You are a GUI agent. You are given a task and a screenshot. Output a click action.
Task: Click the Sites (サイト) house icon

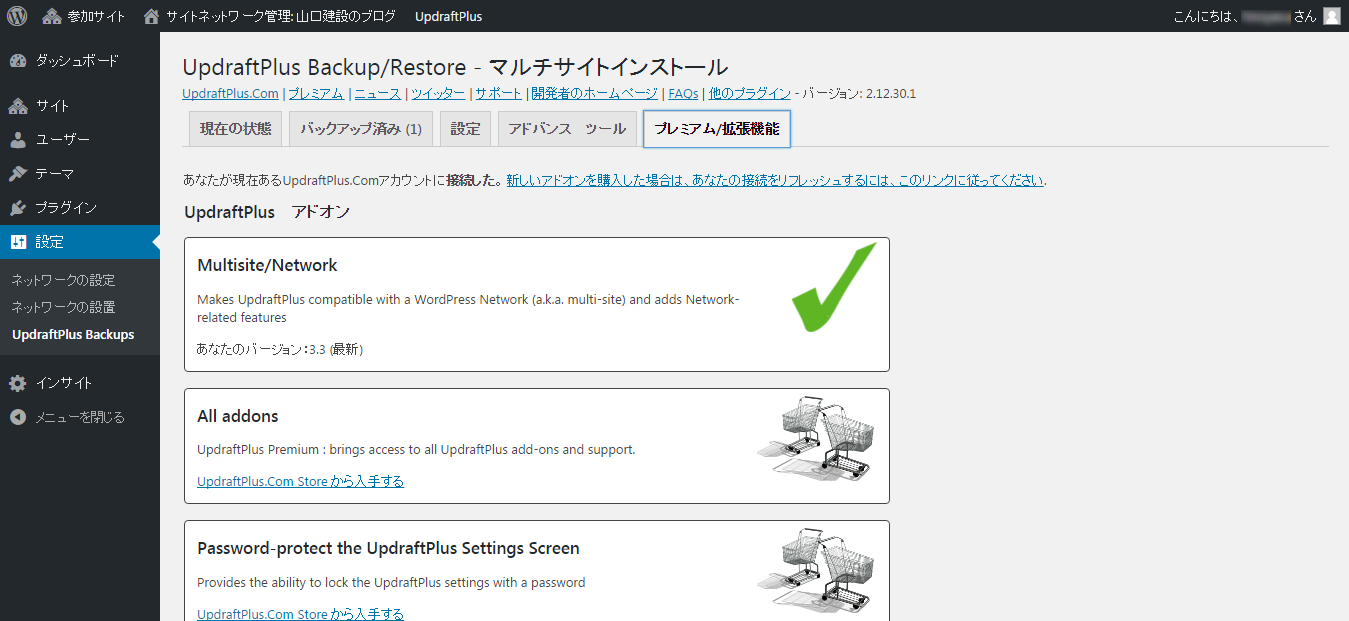pyautogui.click(x=18, y=106)
